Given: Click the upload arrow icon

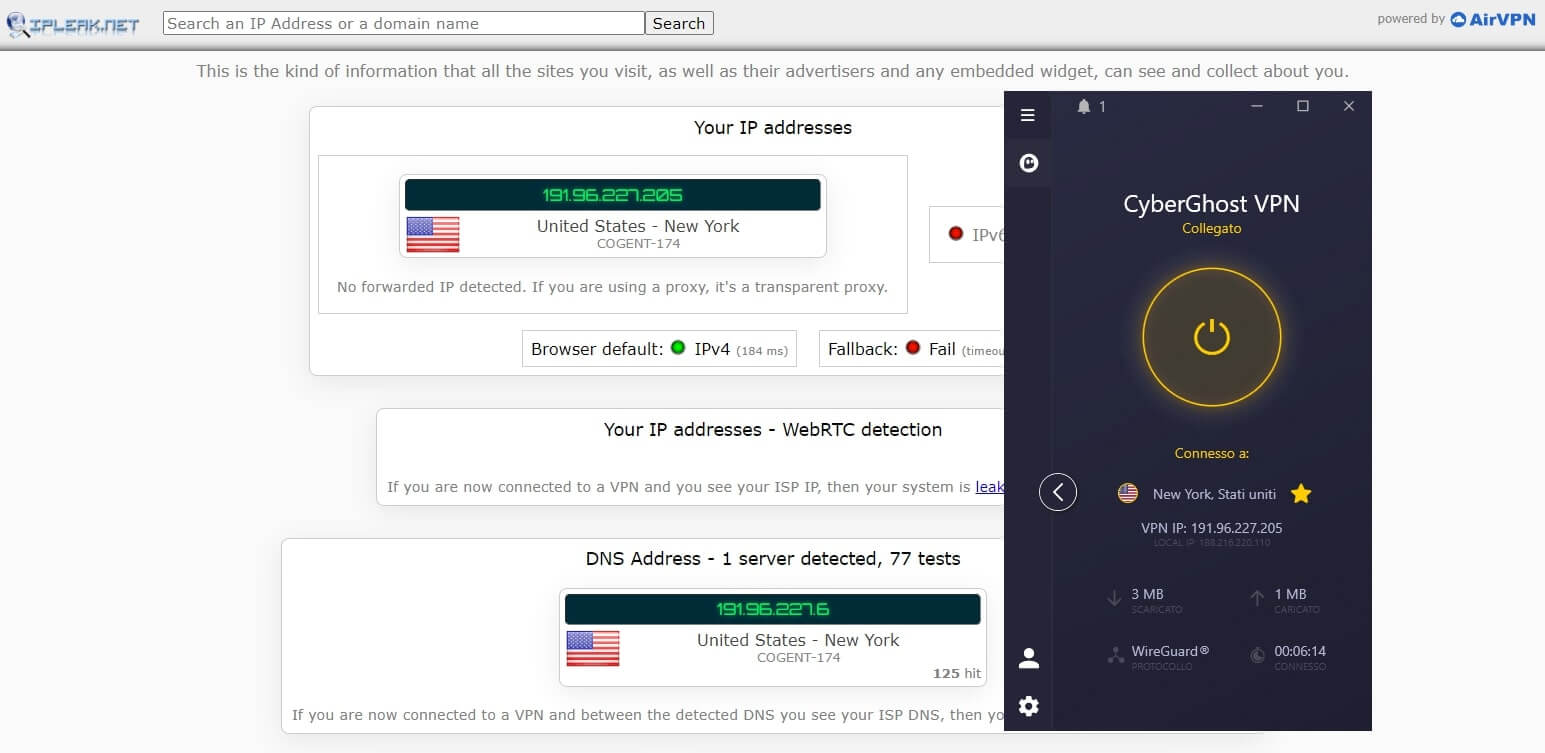Looking at the screenshot, I should (x=1258, y=599).
